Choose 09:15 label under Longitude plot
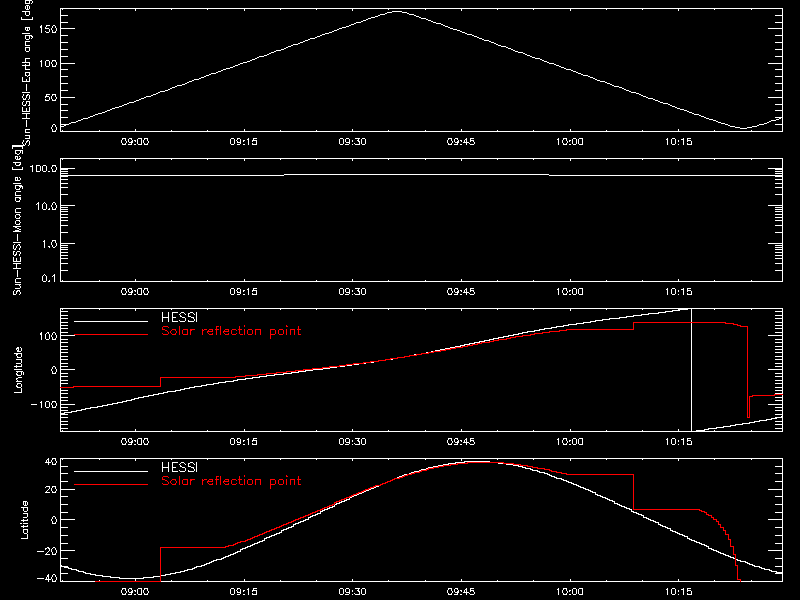 click(x=243, y=442)
